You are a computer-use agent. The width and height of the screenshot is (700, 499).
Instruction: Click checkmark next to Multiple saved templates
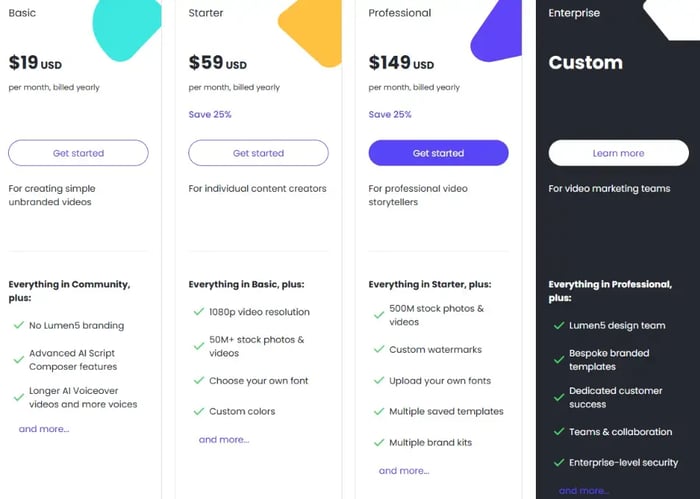click(379, 411)
